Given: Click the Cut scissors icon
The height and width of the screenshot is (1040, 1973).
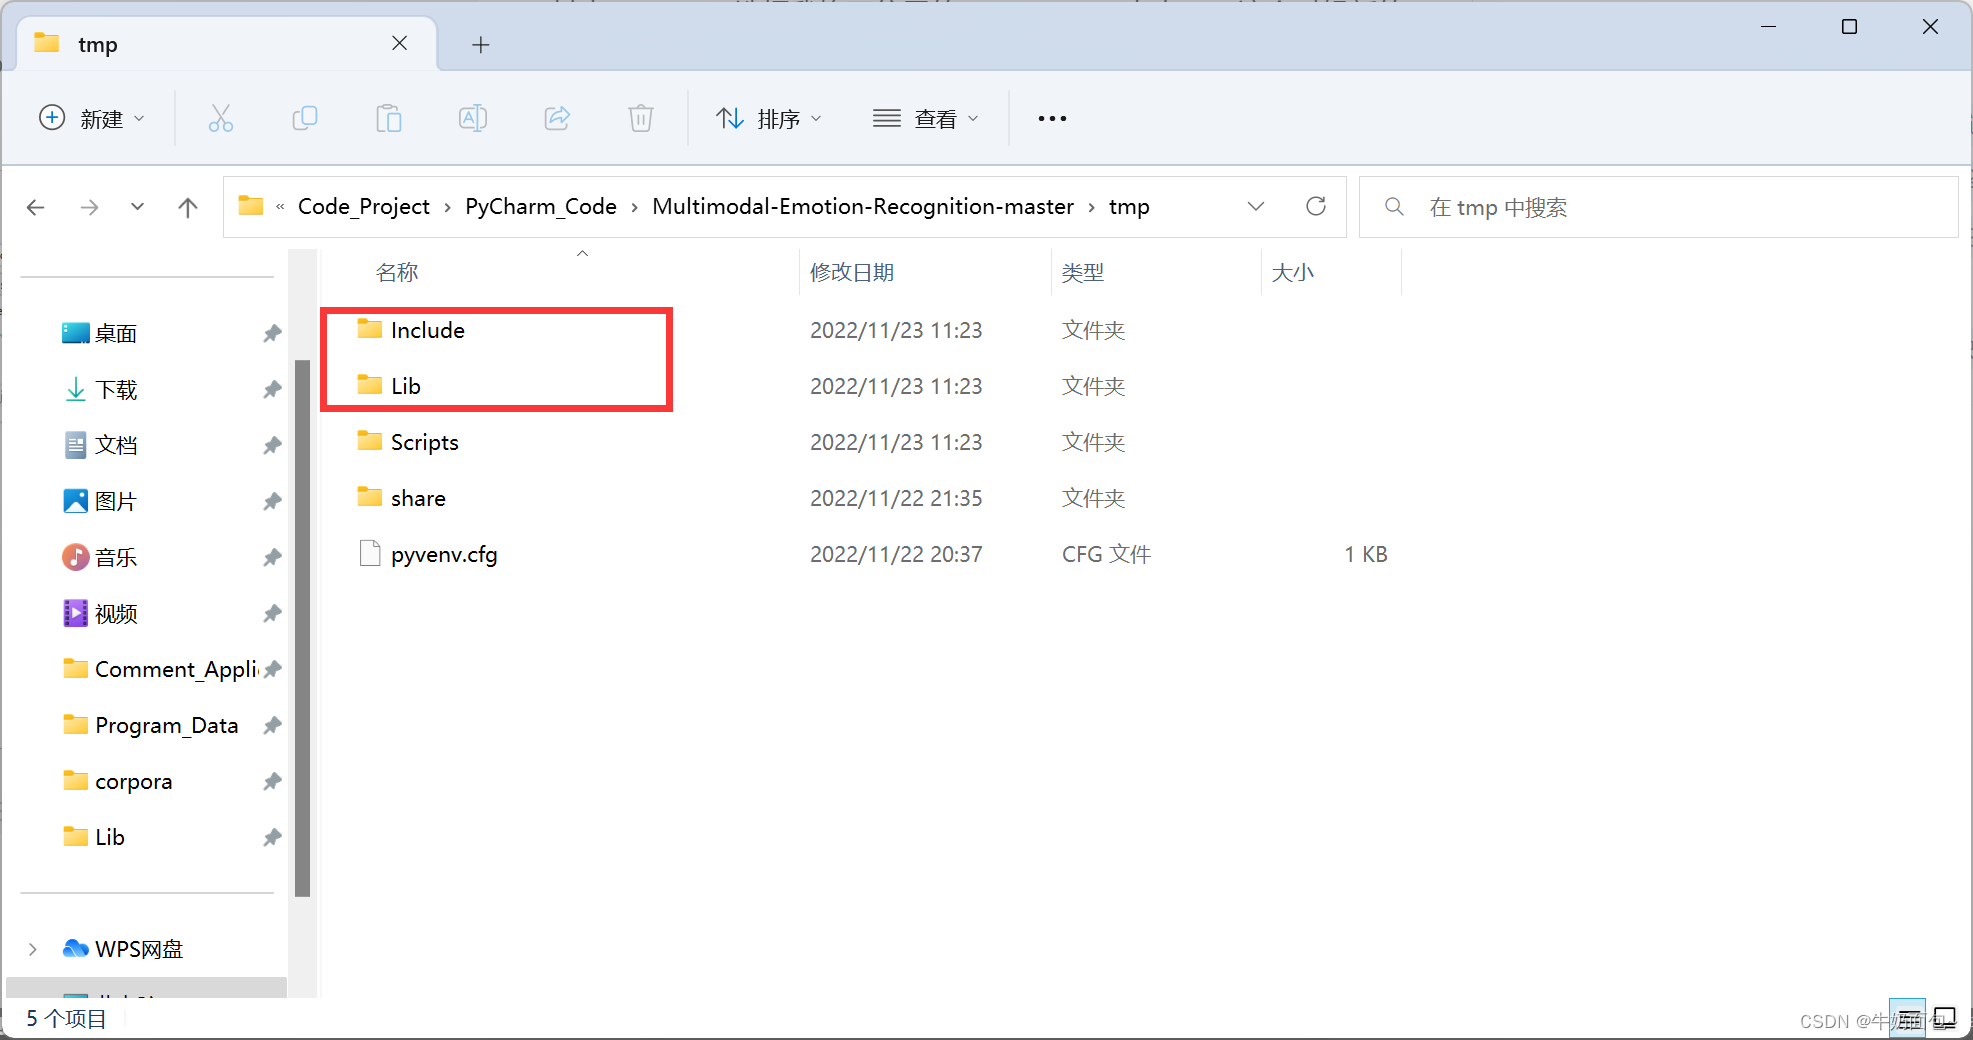Looking at the screenshot, I should pyautogui.click(x=221, y=118).
